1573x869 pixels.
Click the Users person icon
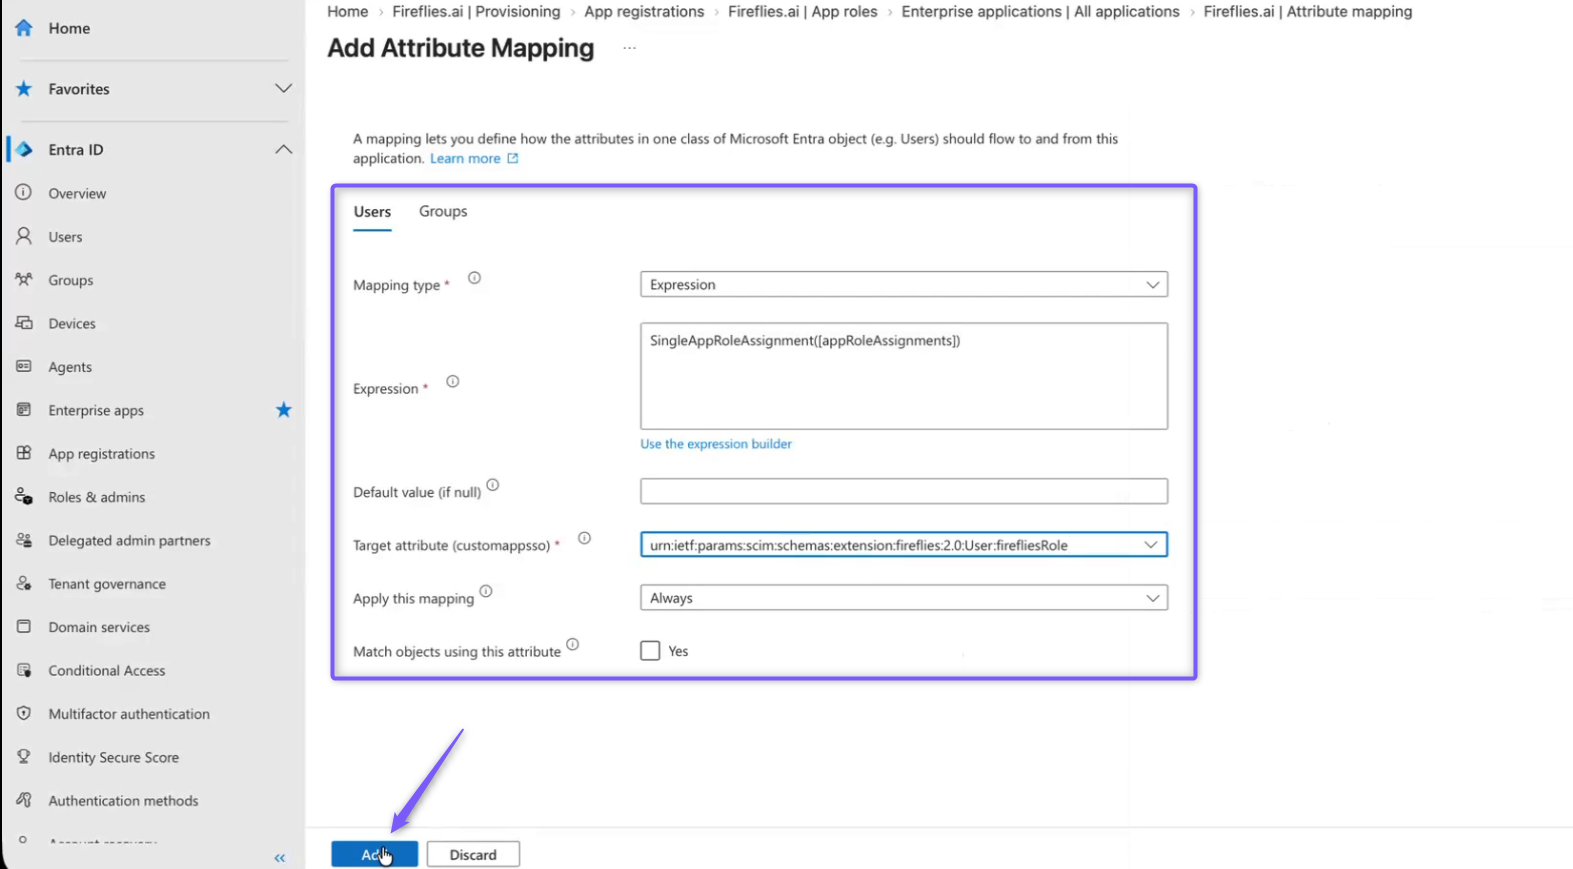coord(24,236)
